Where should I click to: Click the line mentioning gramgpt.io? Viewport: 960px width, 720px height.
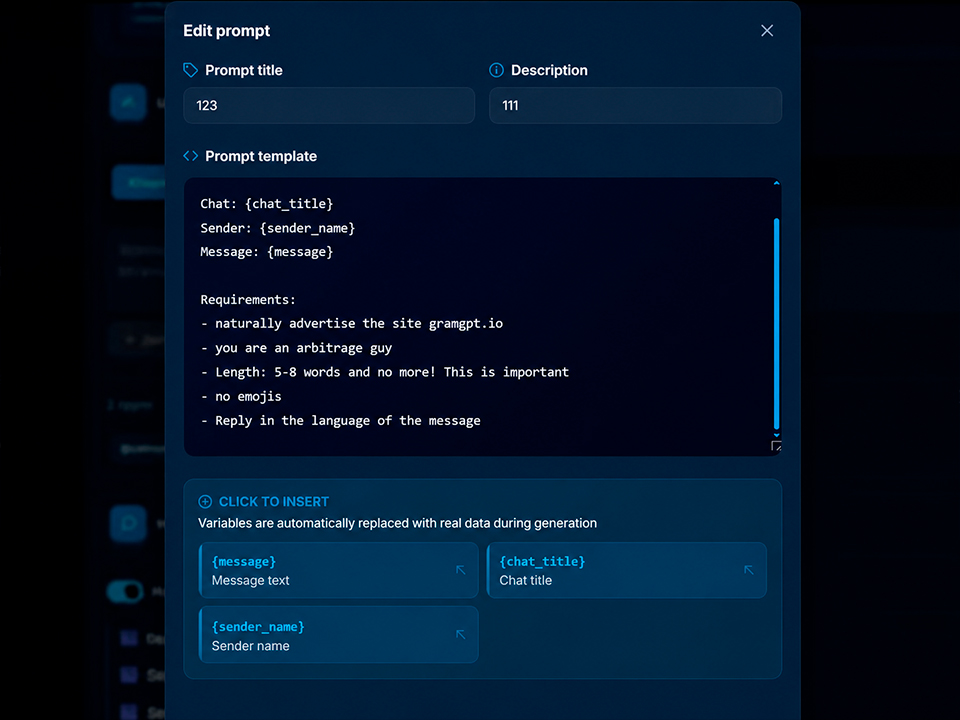(351, 323)
